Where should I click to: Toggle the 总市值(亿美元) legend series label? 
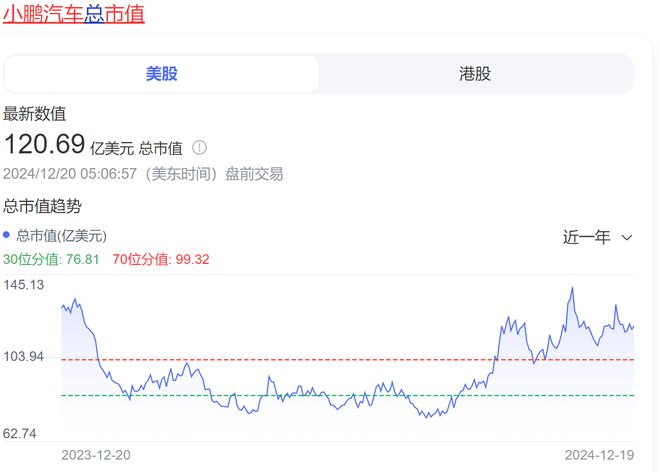pos(61,236)
